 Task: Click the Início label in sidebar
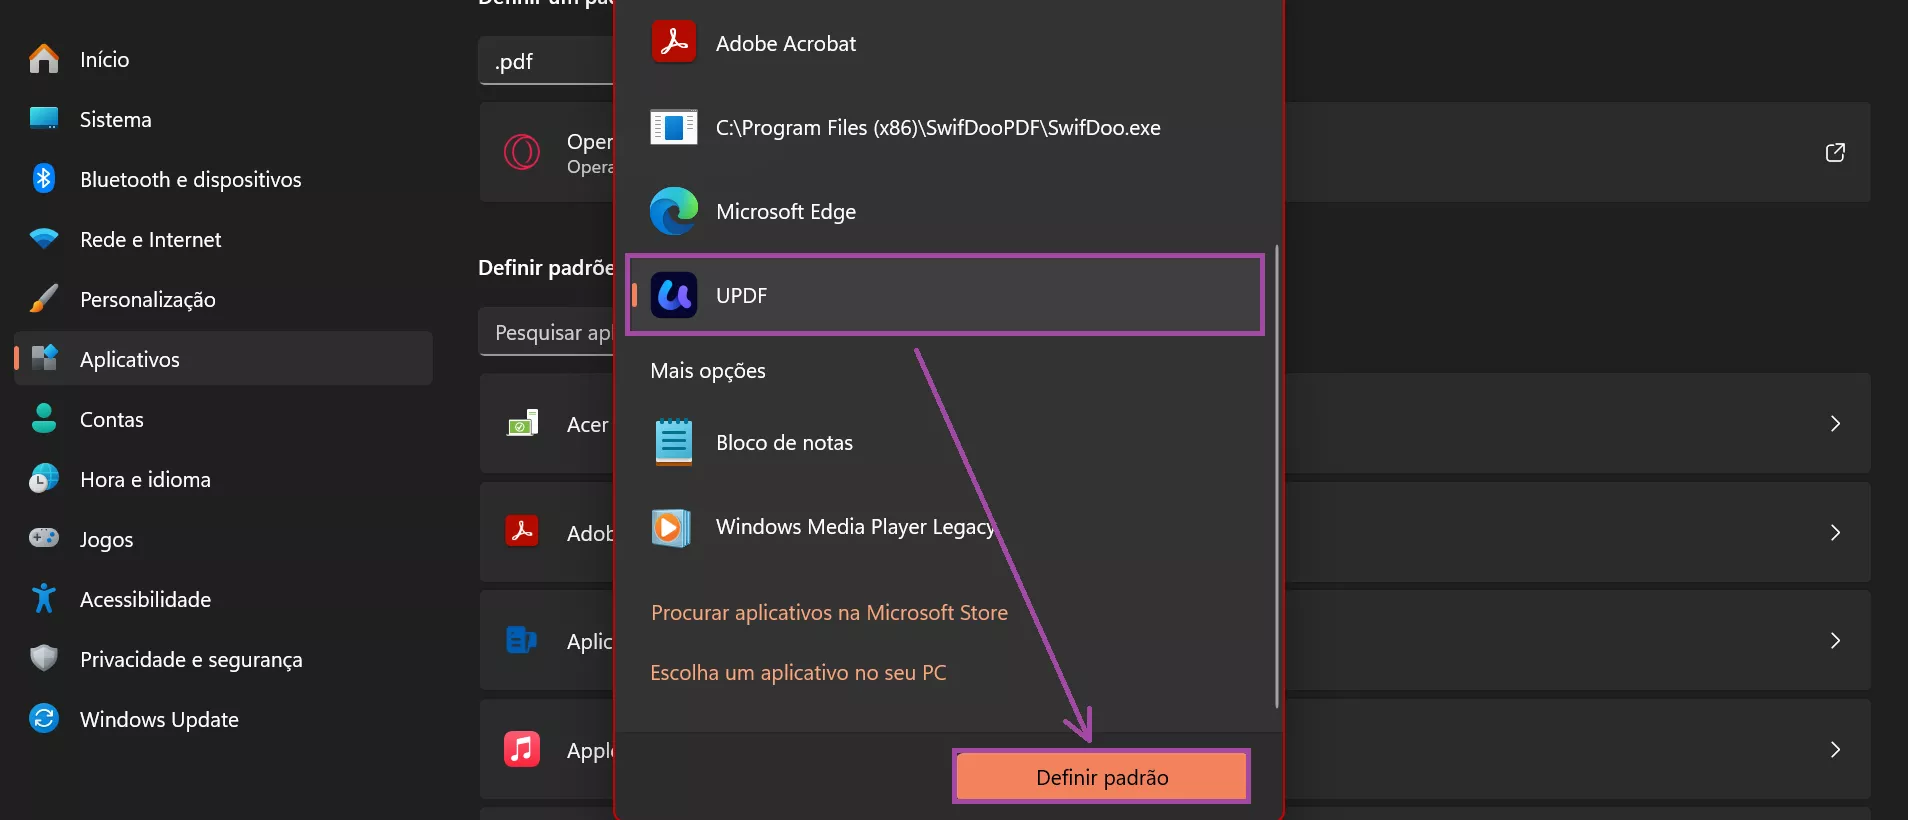click(105, 60)
